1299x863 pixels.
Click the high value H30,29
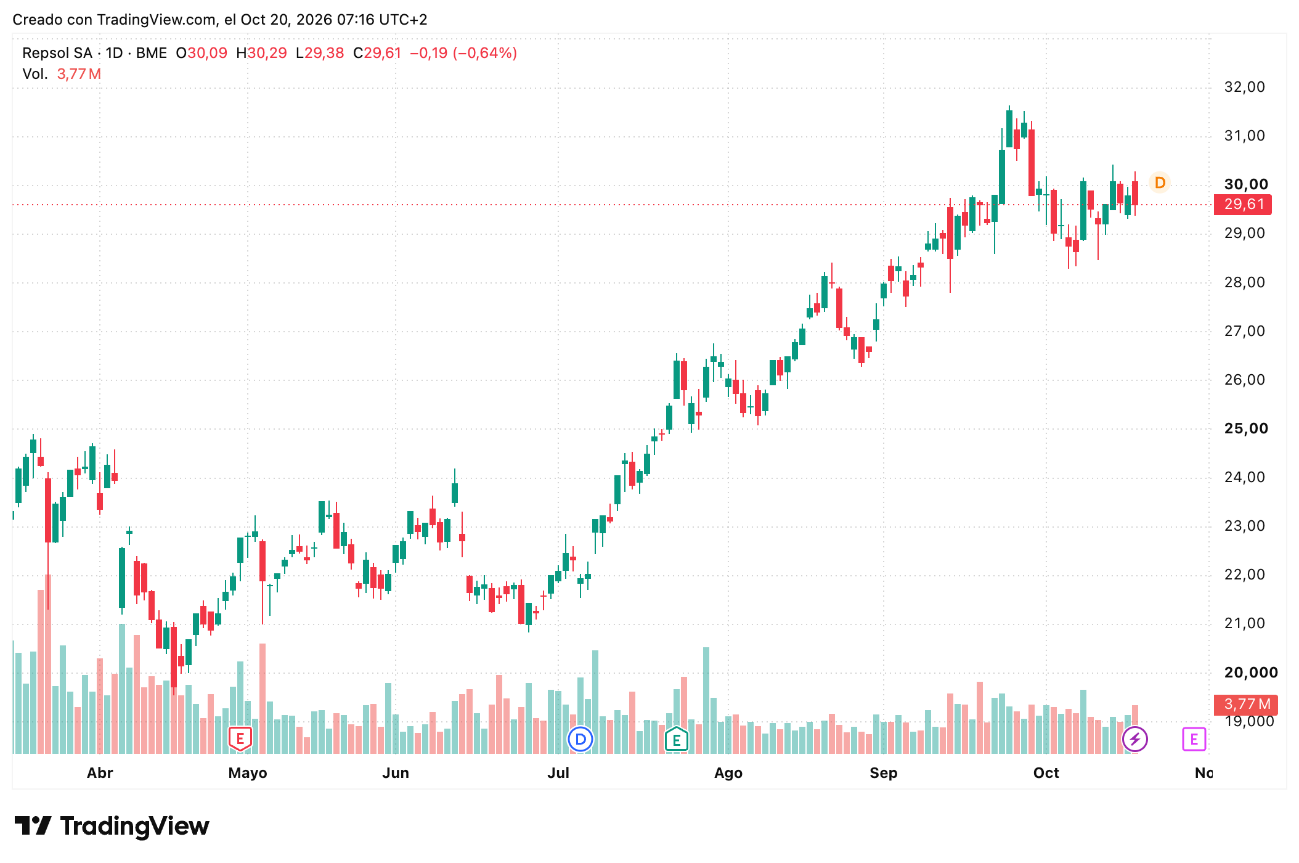tap(262, 53)
